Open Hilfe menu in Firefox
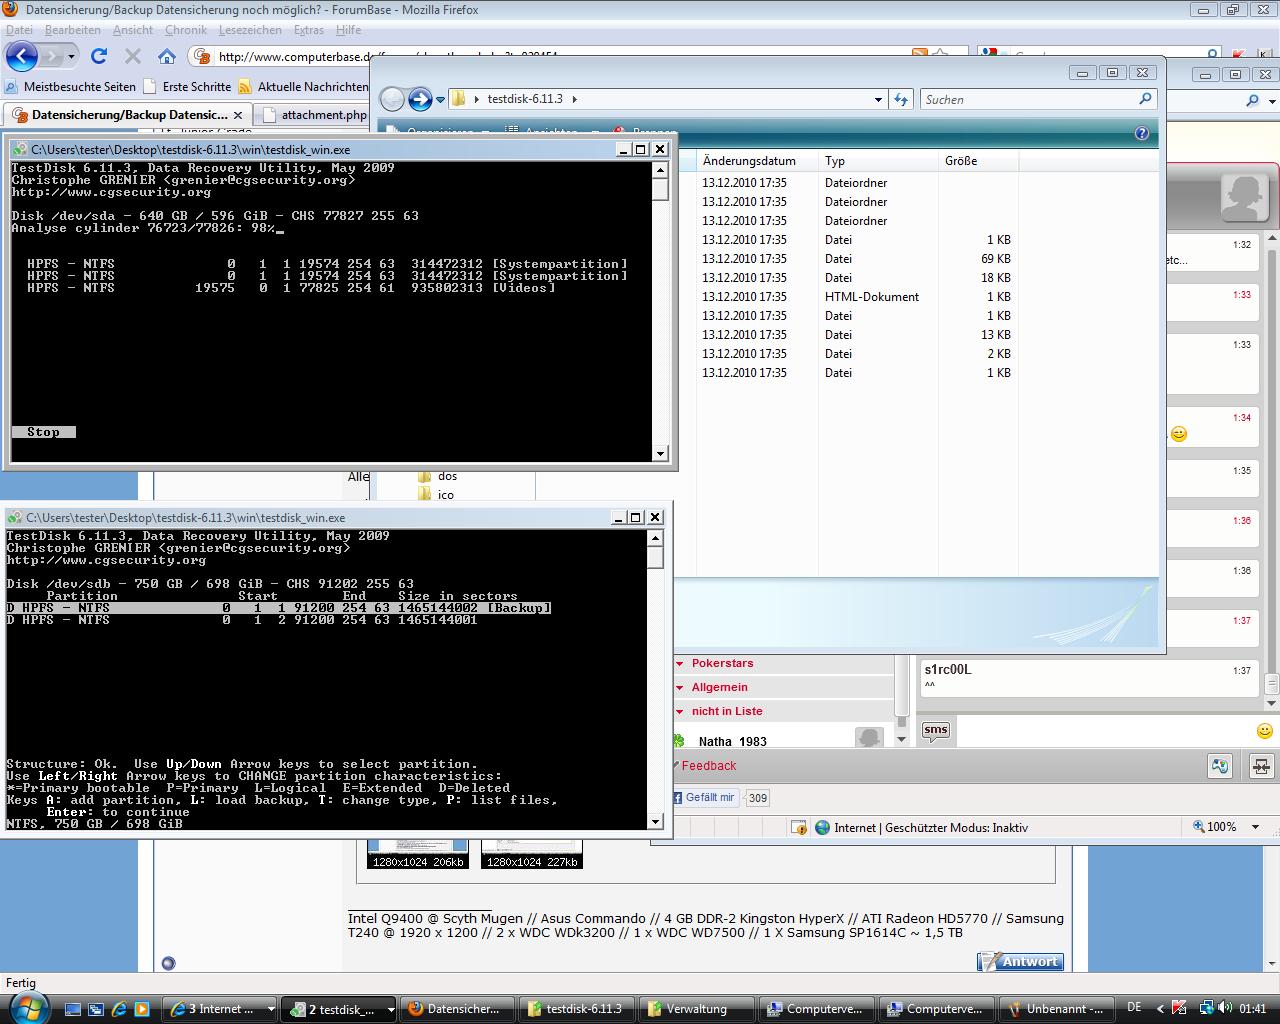This screenshot has height=1024, width=1280. 348,30
